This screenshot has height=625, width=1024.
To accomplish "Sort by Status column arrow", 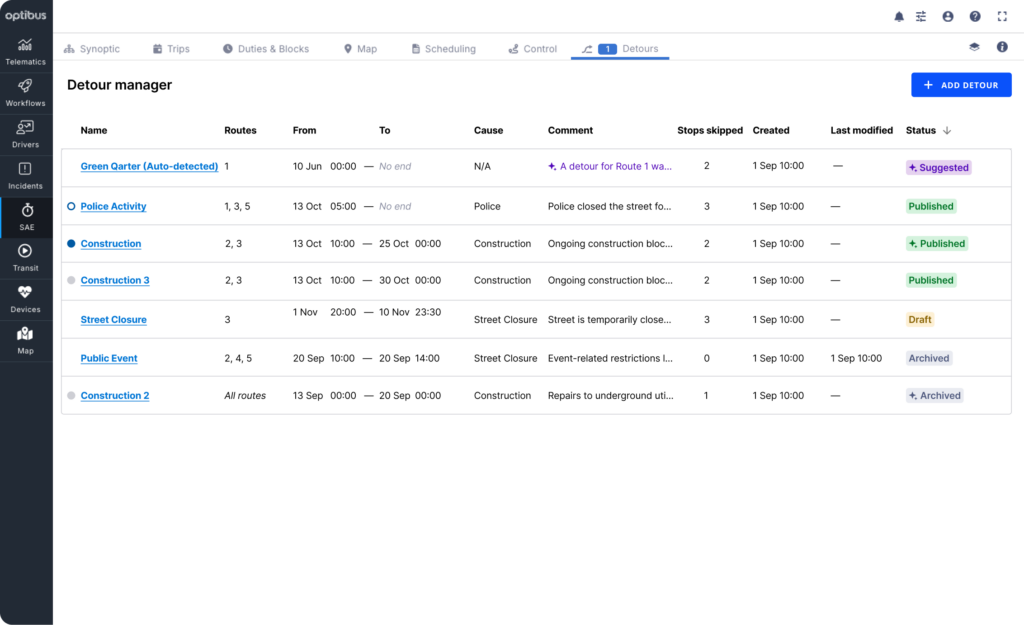I will (946, 131).
